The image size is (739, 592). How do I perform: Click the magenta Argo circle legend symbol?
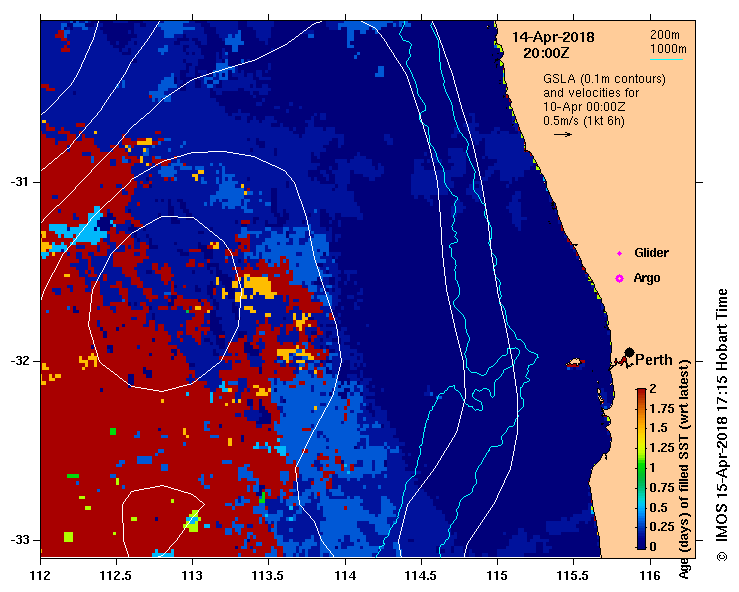pyautogui.click(x=619, y=279)
